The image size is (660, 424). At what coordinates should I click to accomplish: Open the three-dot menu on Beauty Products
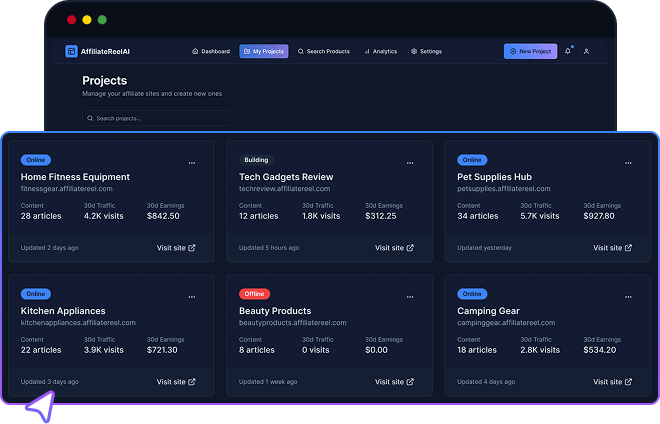[410, 296]
